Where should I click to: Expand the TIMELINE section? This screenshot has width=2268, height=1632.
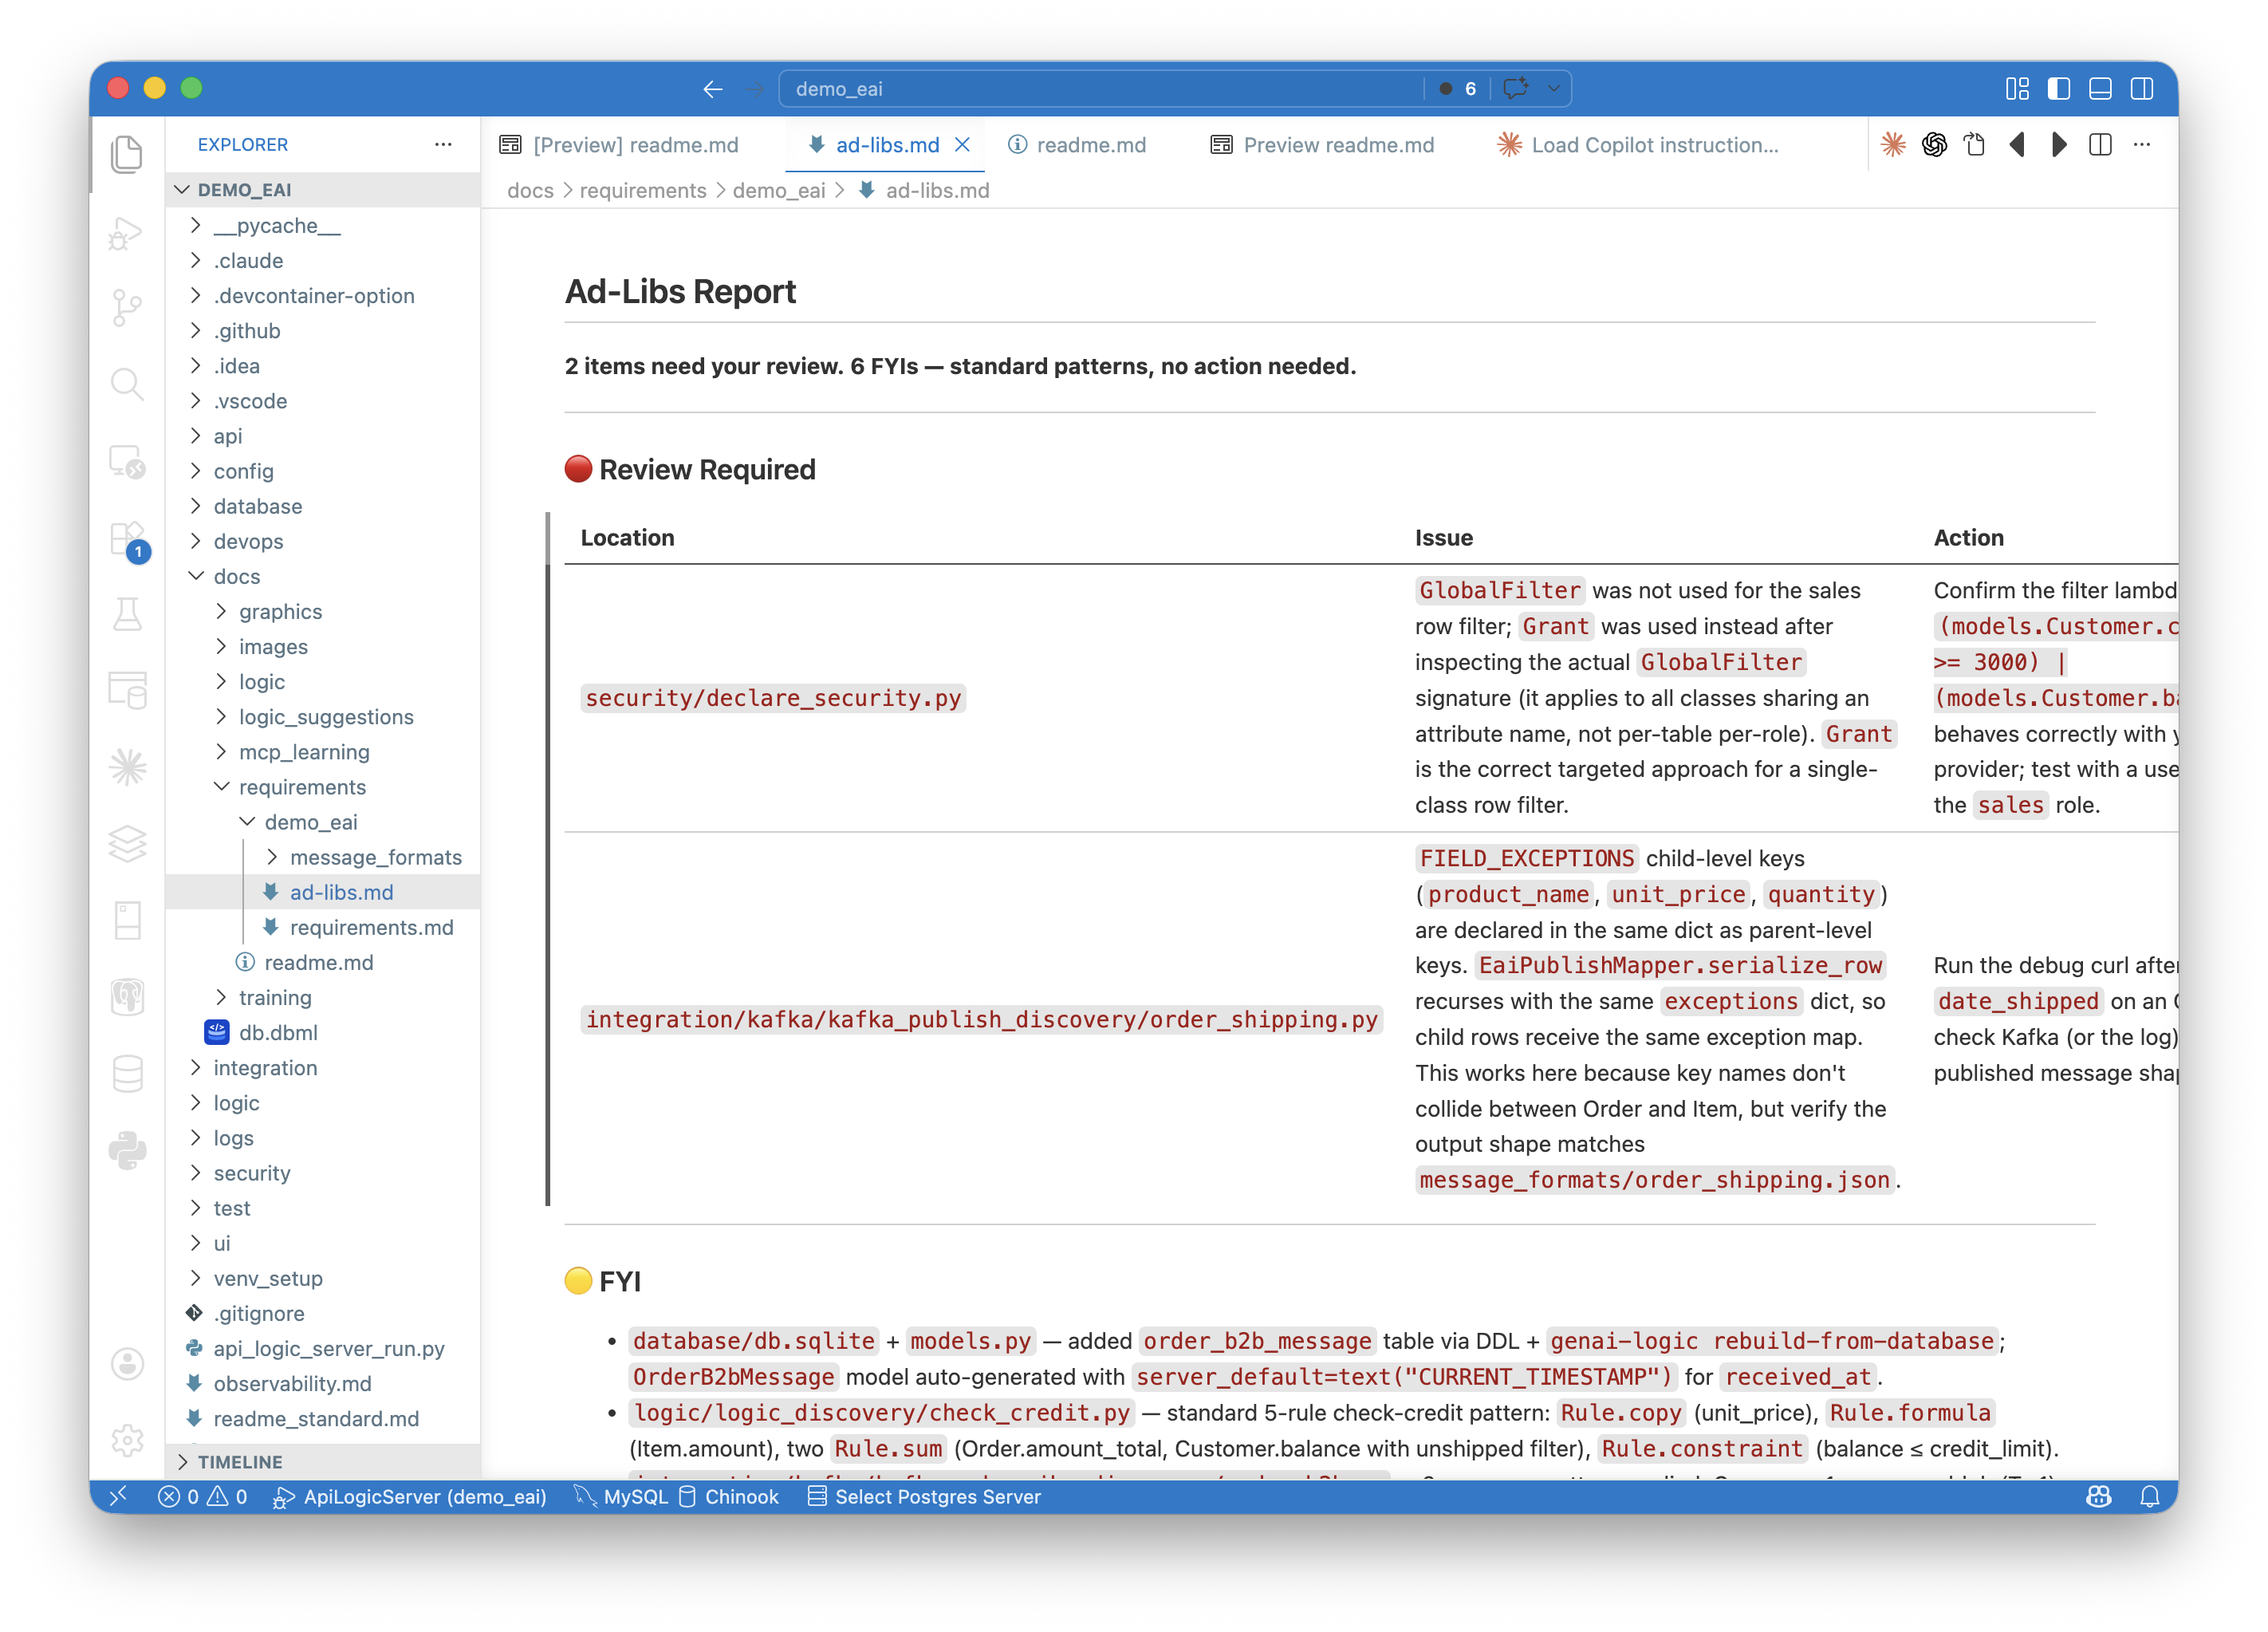[x=240, y=1461]
